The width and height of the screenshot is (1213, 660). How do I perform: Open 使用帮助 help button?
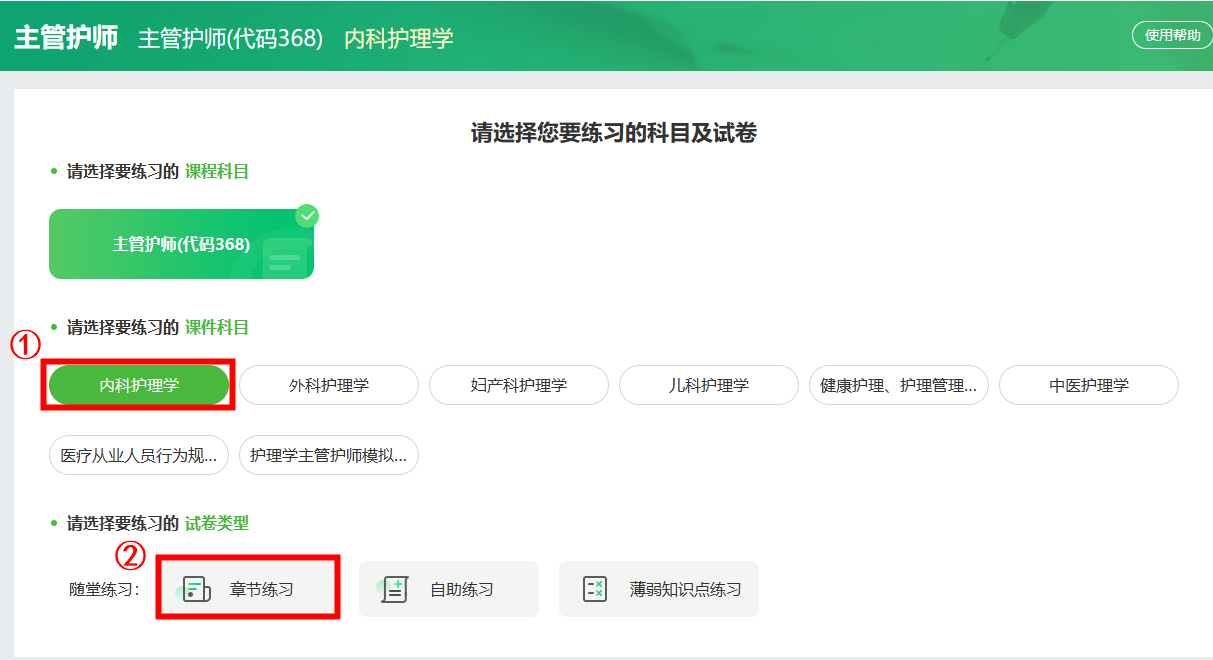click(x=1172, y=35)
